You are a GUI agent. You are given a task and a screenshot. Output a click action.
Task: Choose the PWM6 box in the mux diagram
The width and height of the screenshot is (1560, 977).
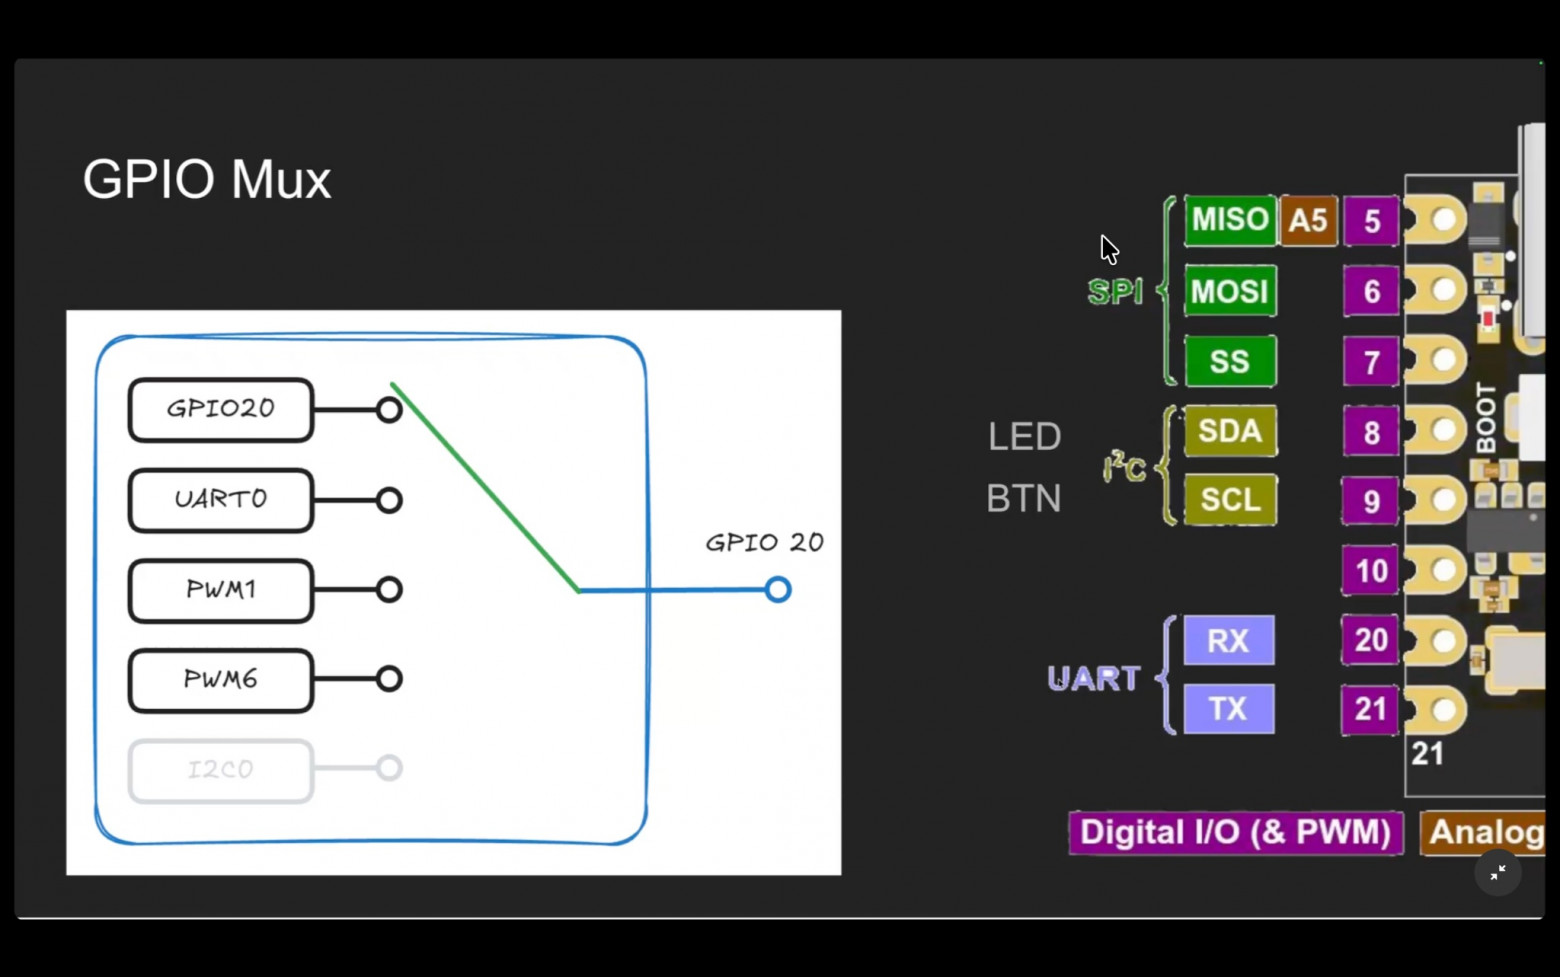221,680
